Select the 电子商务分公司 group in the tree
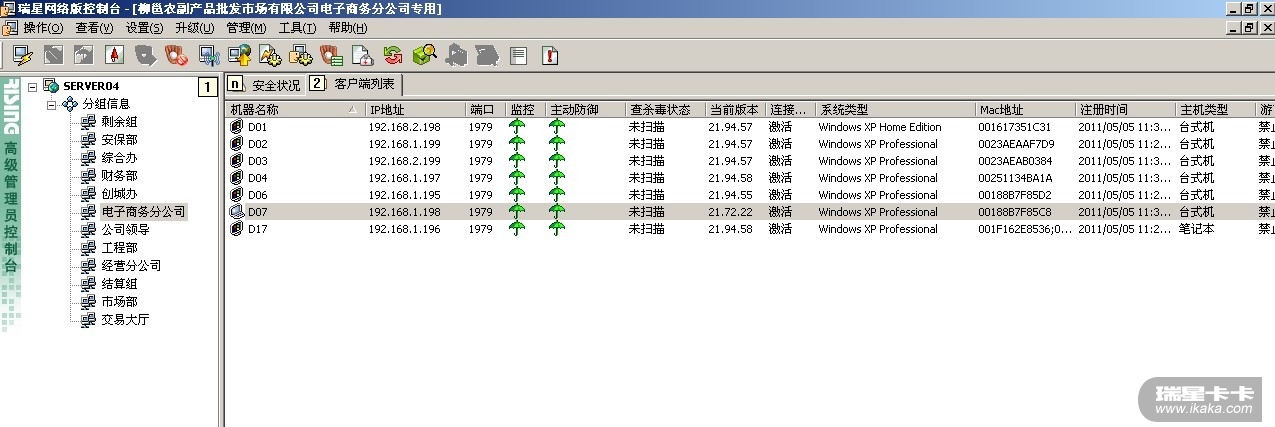1275x427 pixels. click(x=143, y=212)
